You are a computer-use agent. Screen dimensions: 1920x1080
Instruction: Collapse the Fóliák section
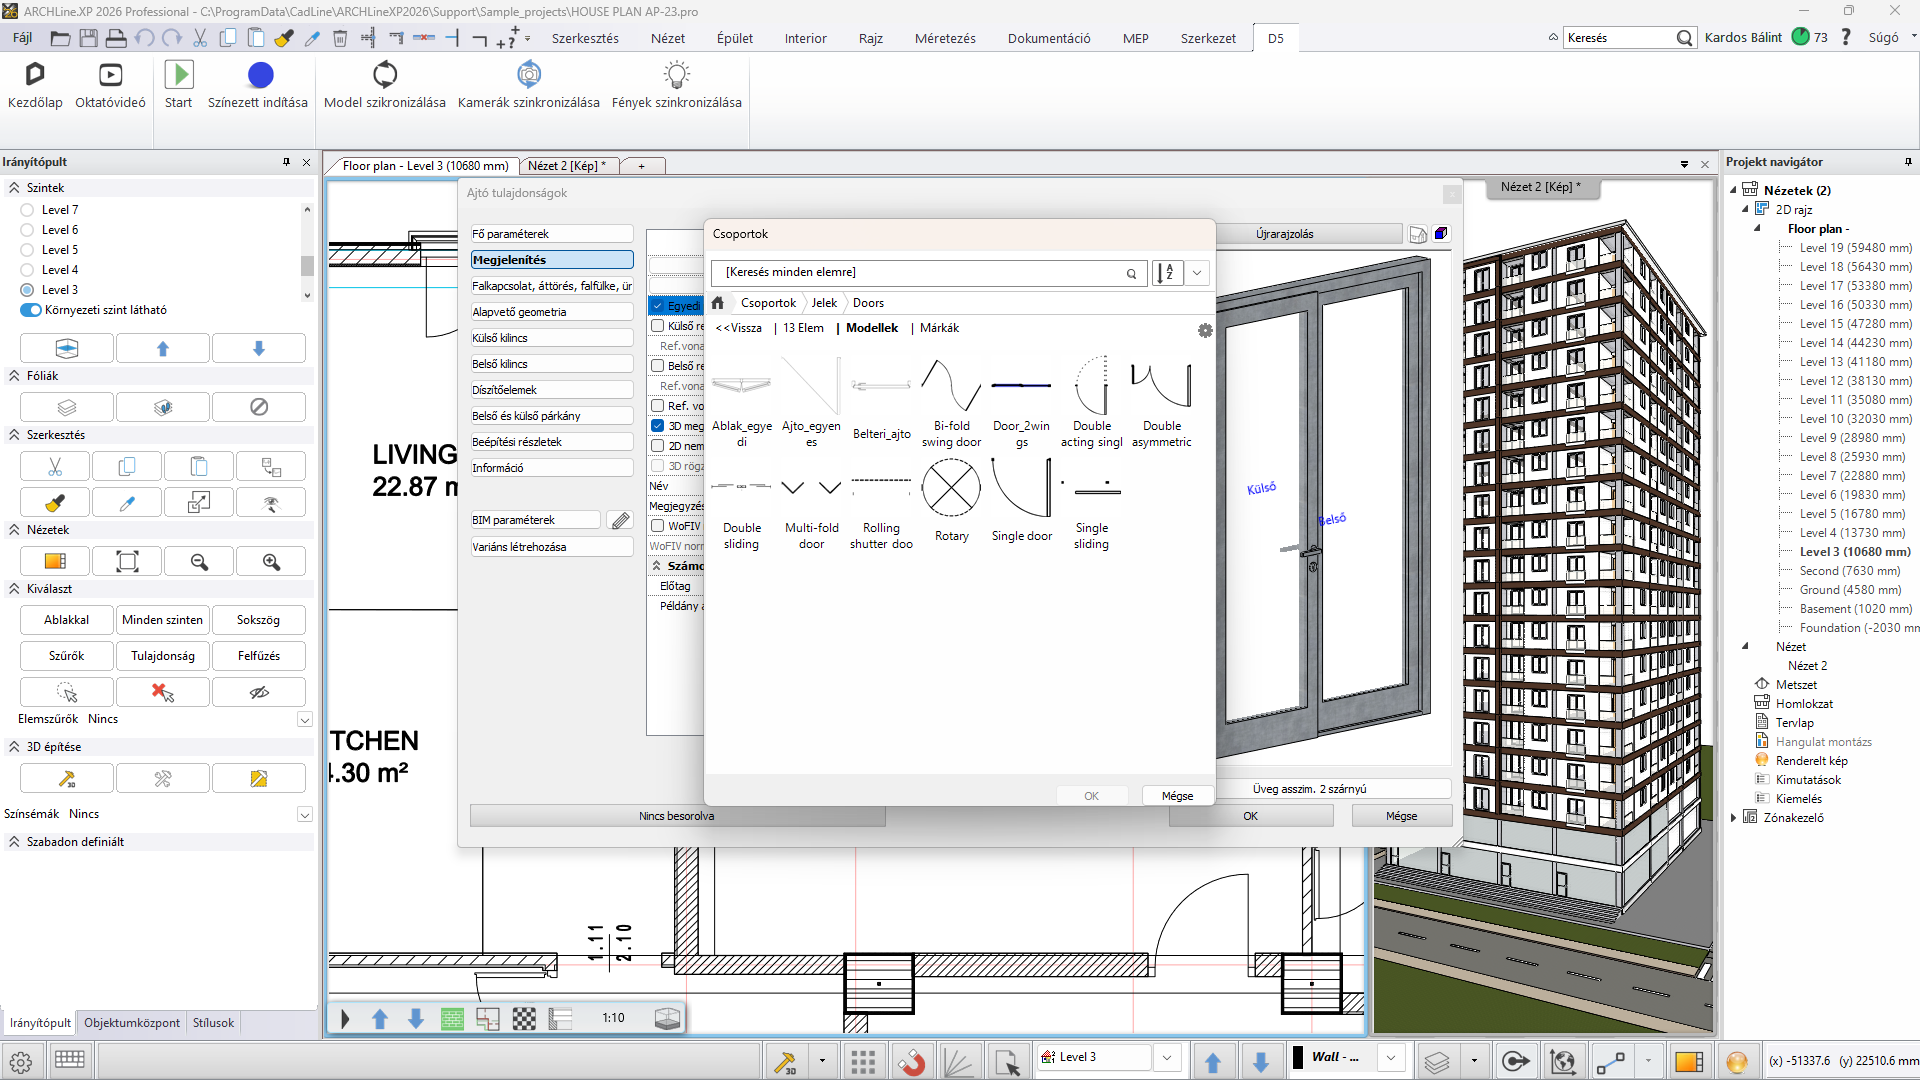pyautogui.click(x=14, y=376)
